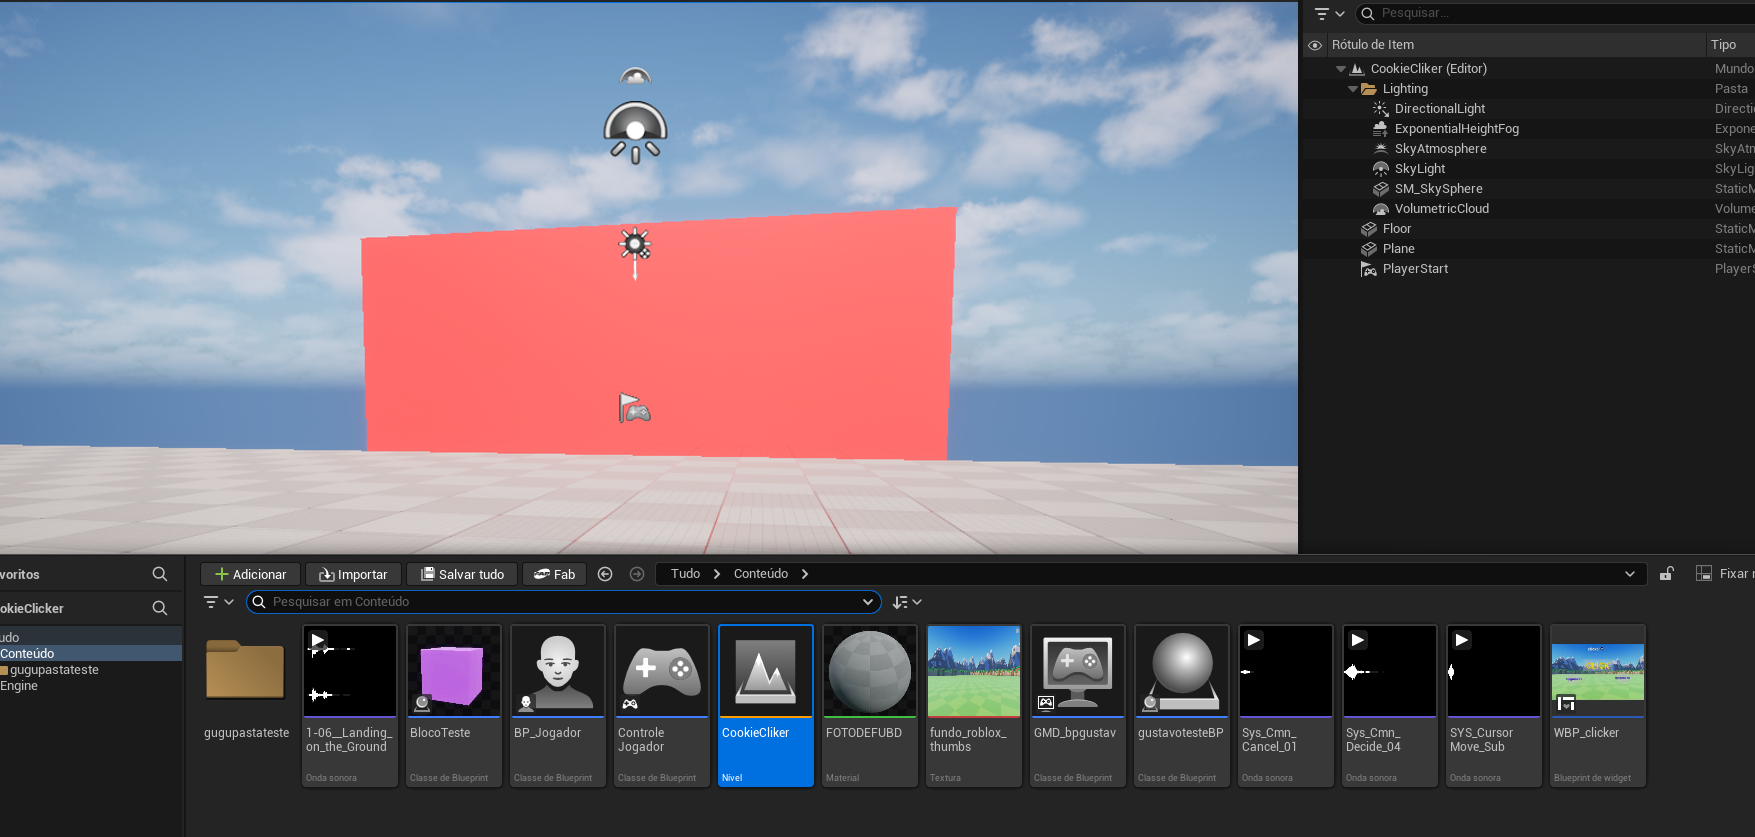Select the directional light sun gizmo in viewport

(x=635, y=245)
